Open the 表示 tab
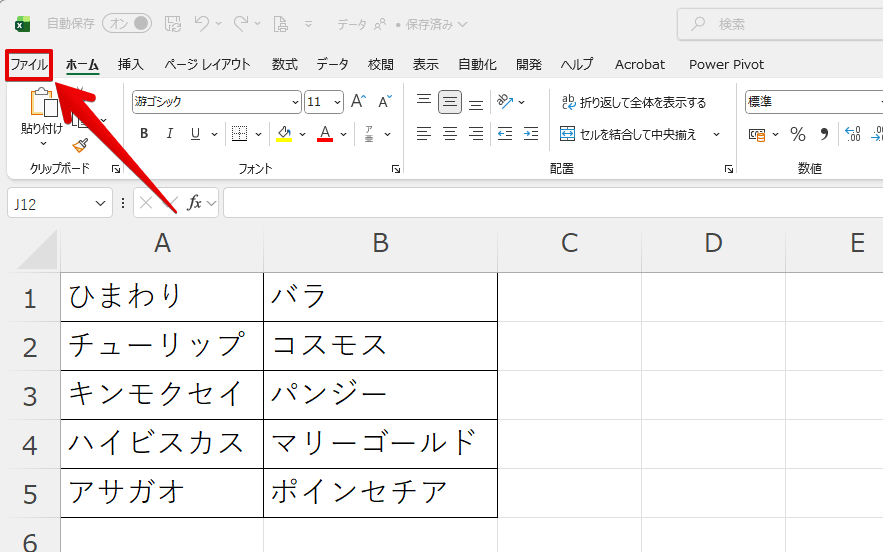Viewport: 883px width, 552px height. (x=426, y=65)
